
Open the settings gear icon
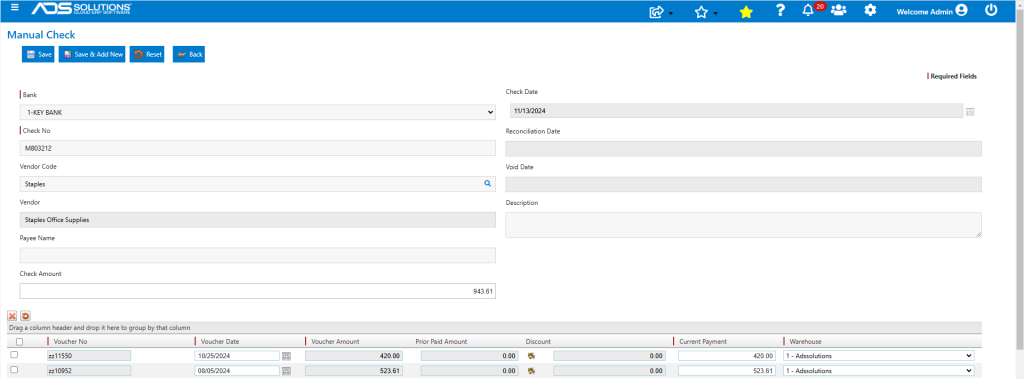tap(870, 10)
